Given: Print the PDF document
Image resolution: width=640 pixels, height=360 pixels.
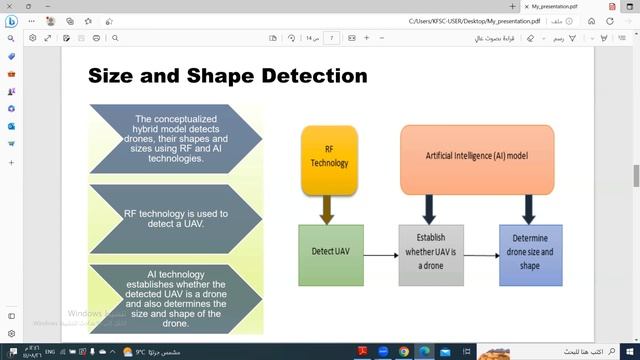Looking at the screenshot, I should (96, 38).
